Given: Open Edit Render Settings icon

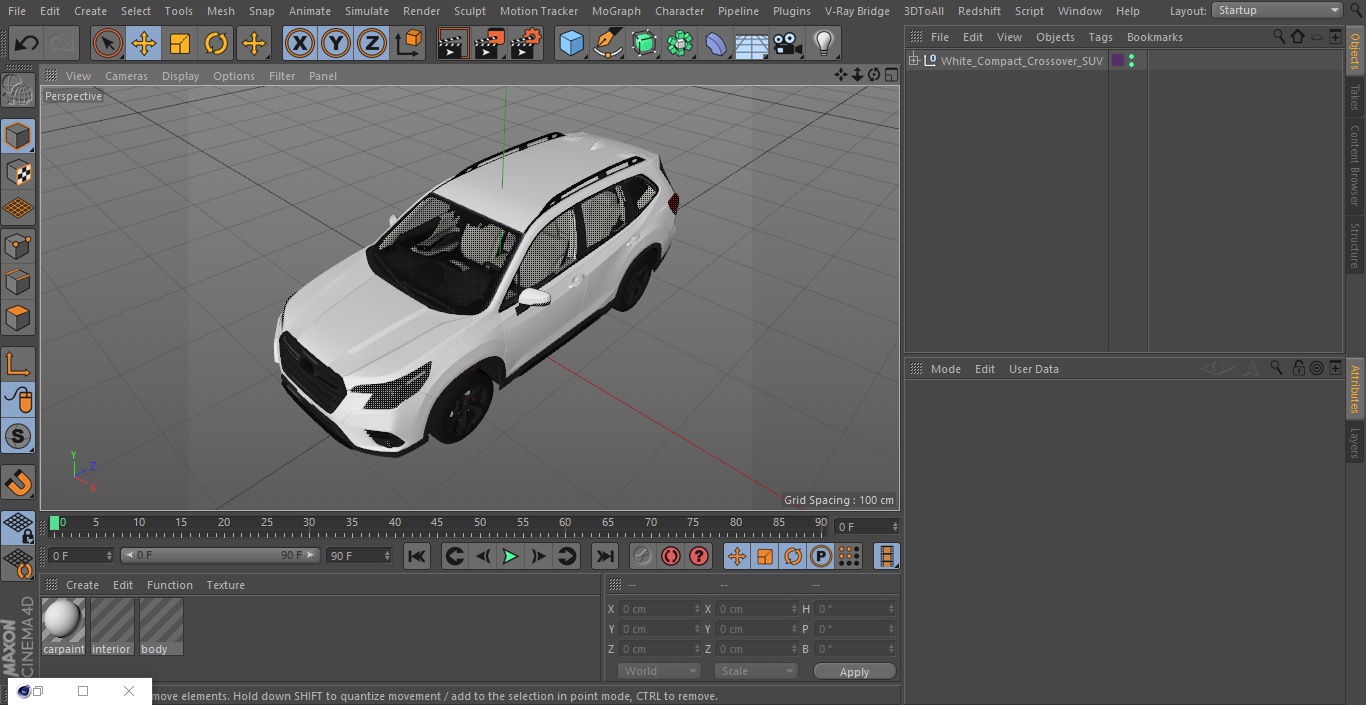Looking at the screenshot, I should (x=526, y=43).
